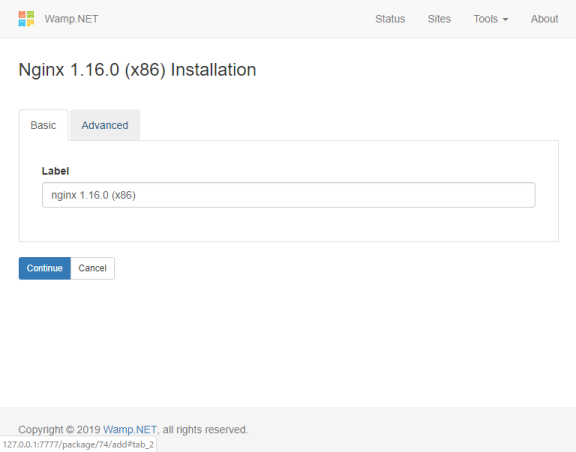Click the colorful Wamp.NET logo icon
Screen dimensions: 576x452
pyautogui.click(x=26, y=19)
